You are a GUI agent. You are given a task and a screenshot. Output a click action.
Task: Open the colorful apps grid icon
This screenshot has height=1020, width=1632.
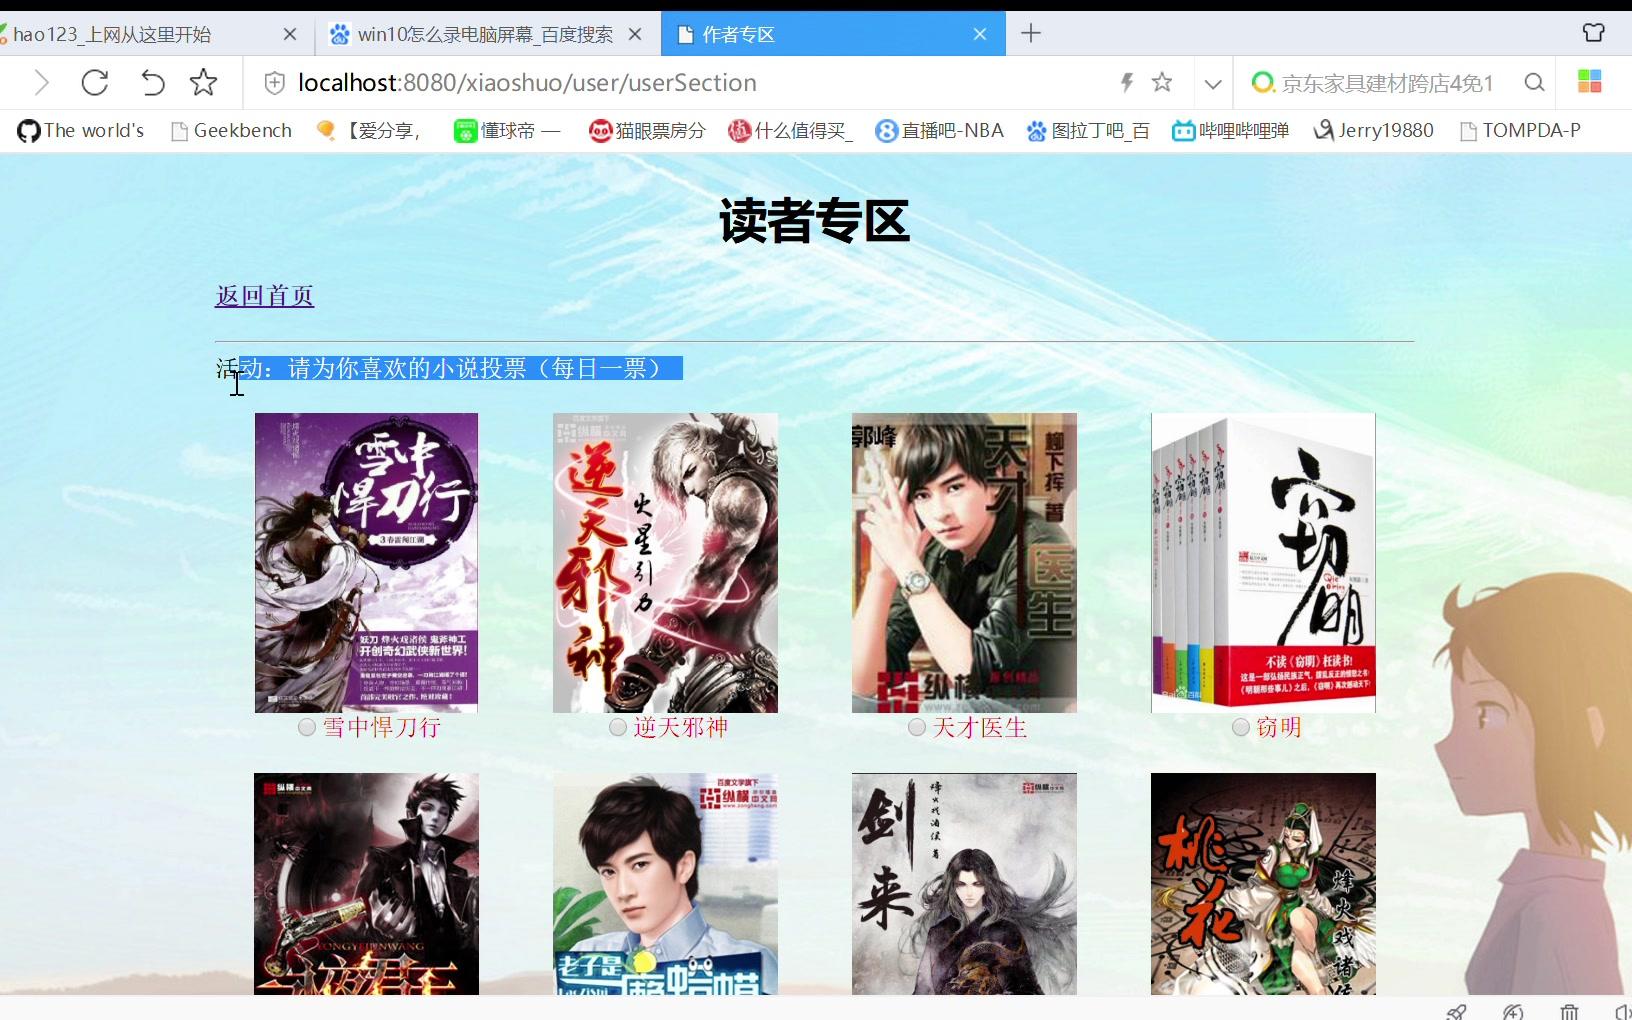click(x=1590, y=82)
